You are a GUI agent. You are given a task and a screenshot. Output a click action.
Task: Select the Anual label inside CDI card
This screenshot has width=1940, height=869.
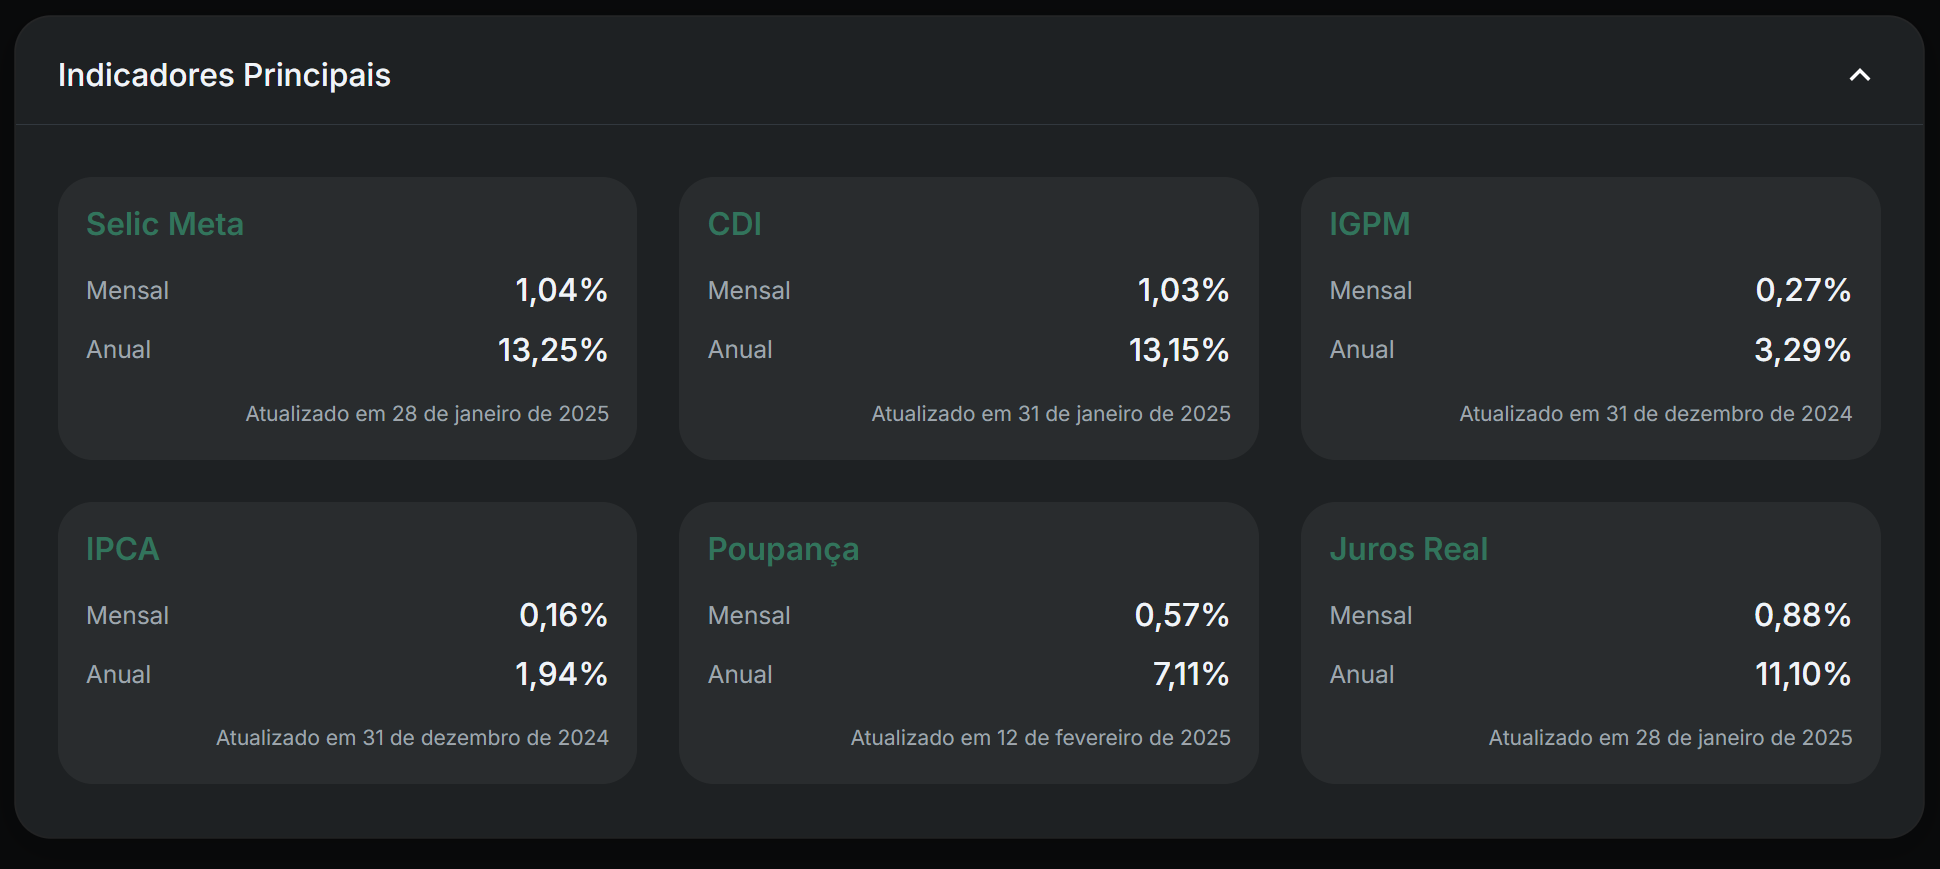click(740, 350)
